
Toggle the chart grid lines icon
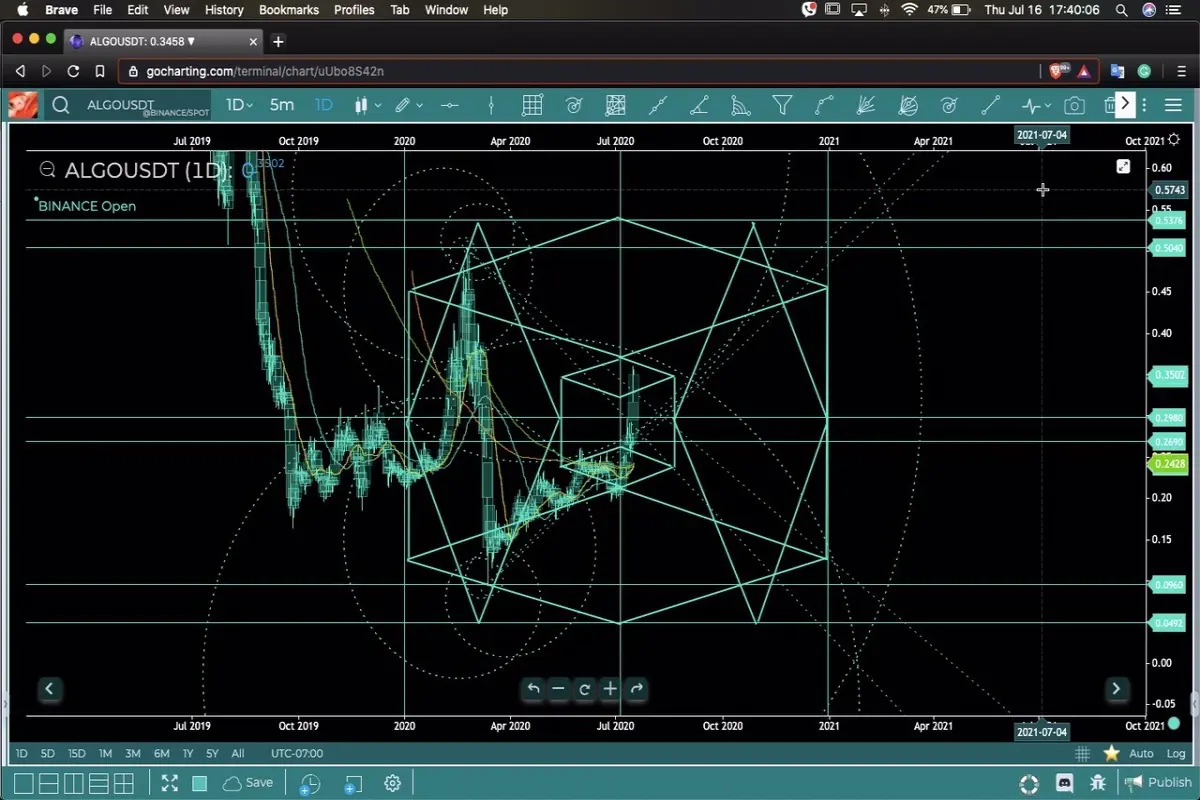(x=1082, y=754)
